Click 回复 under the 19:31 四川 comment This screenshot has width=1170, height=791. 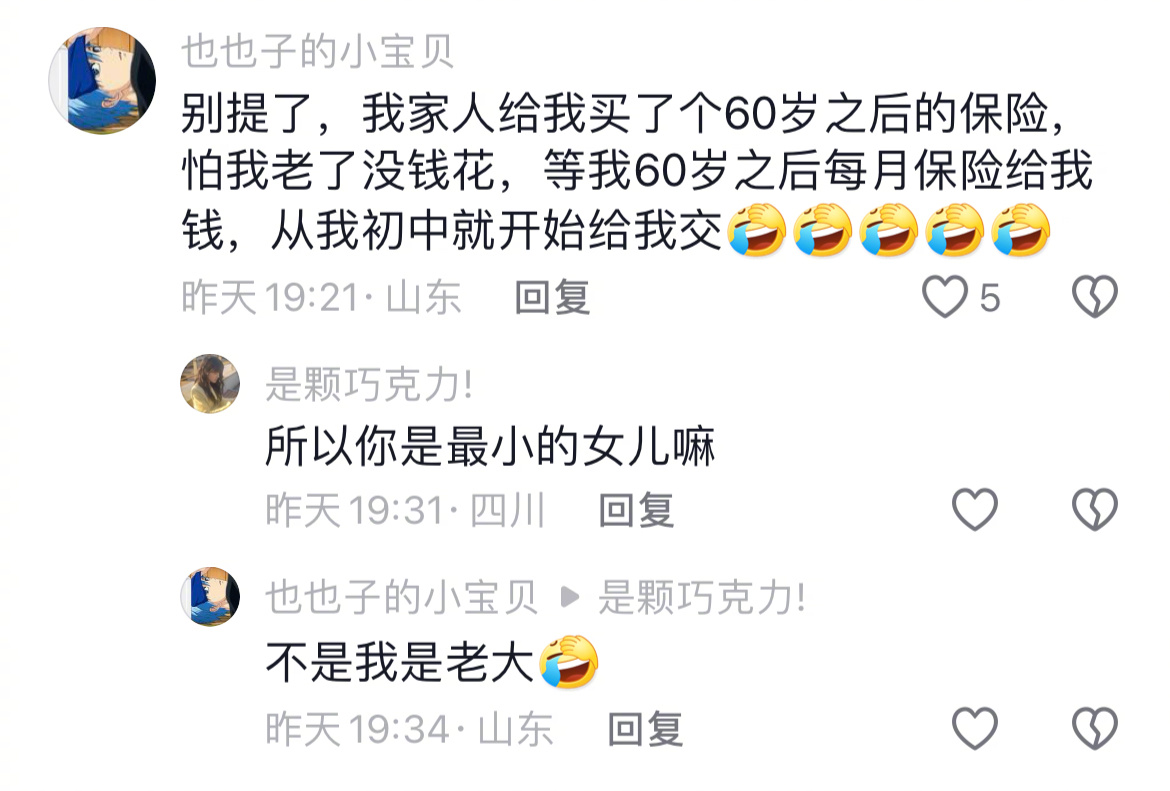pyautogui.click(x=636, y=510)
